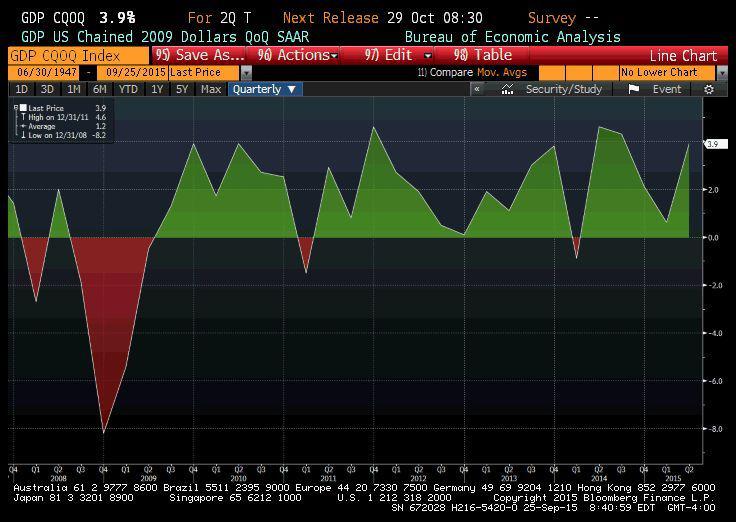This screenshot has height=522, width=736.
Task: Collapse panel with double-left chevron
Action: (x=477, y=89)
